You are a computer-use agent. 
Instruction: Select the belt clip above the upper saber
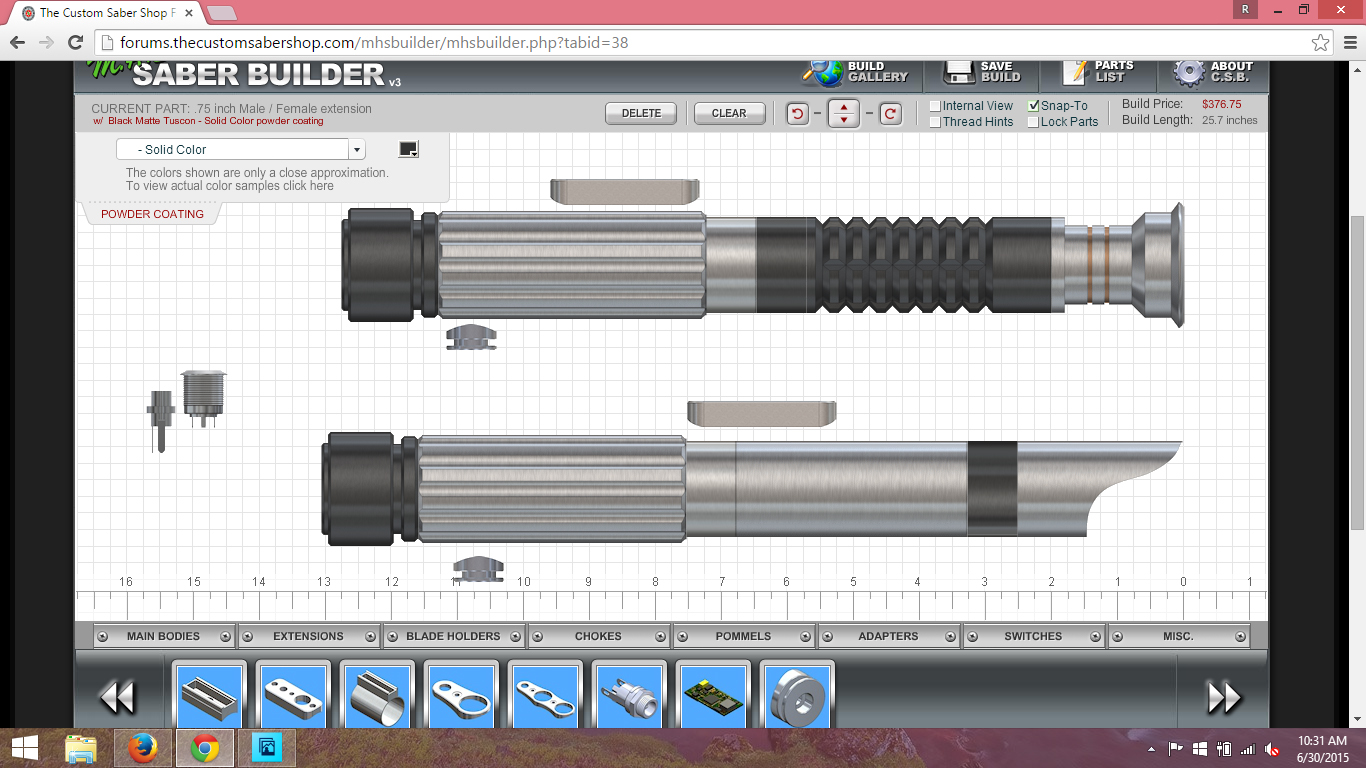point(625,191)
